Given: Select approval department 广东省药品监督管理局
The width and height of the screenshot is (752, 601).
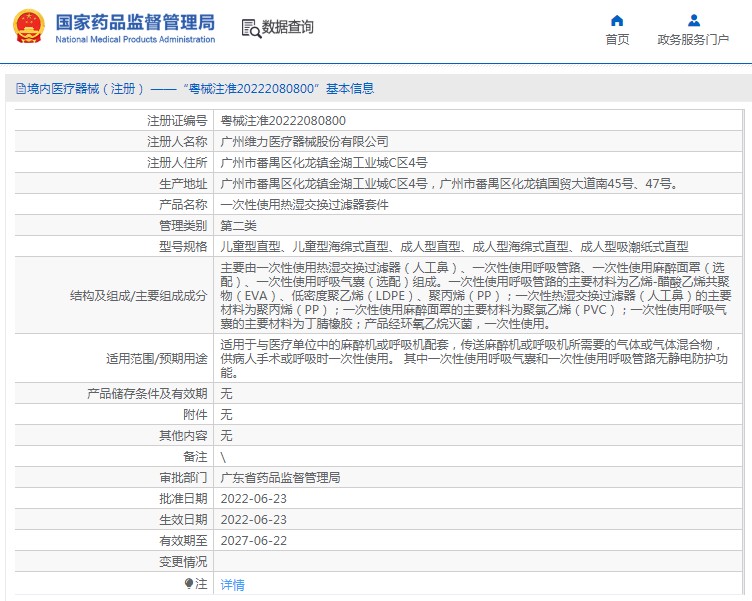Looking at the screenshot, I should [281, 478].
